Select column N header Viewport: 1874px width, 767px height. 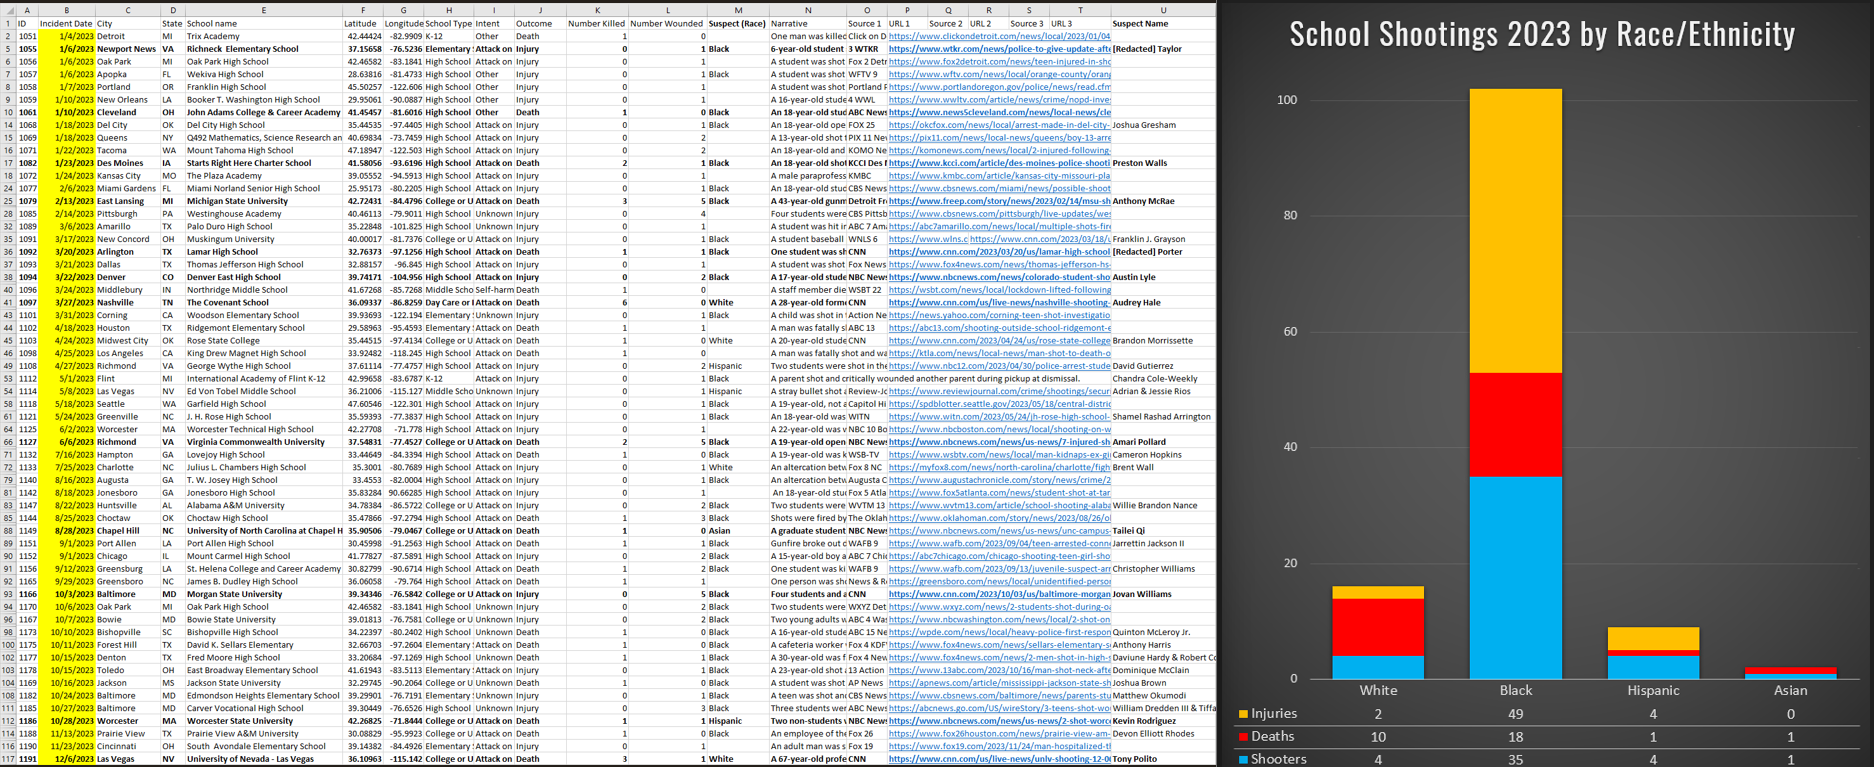pyautogui.click(x=807, y=10)
